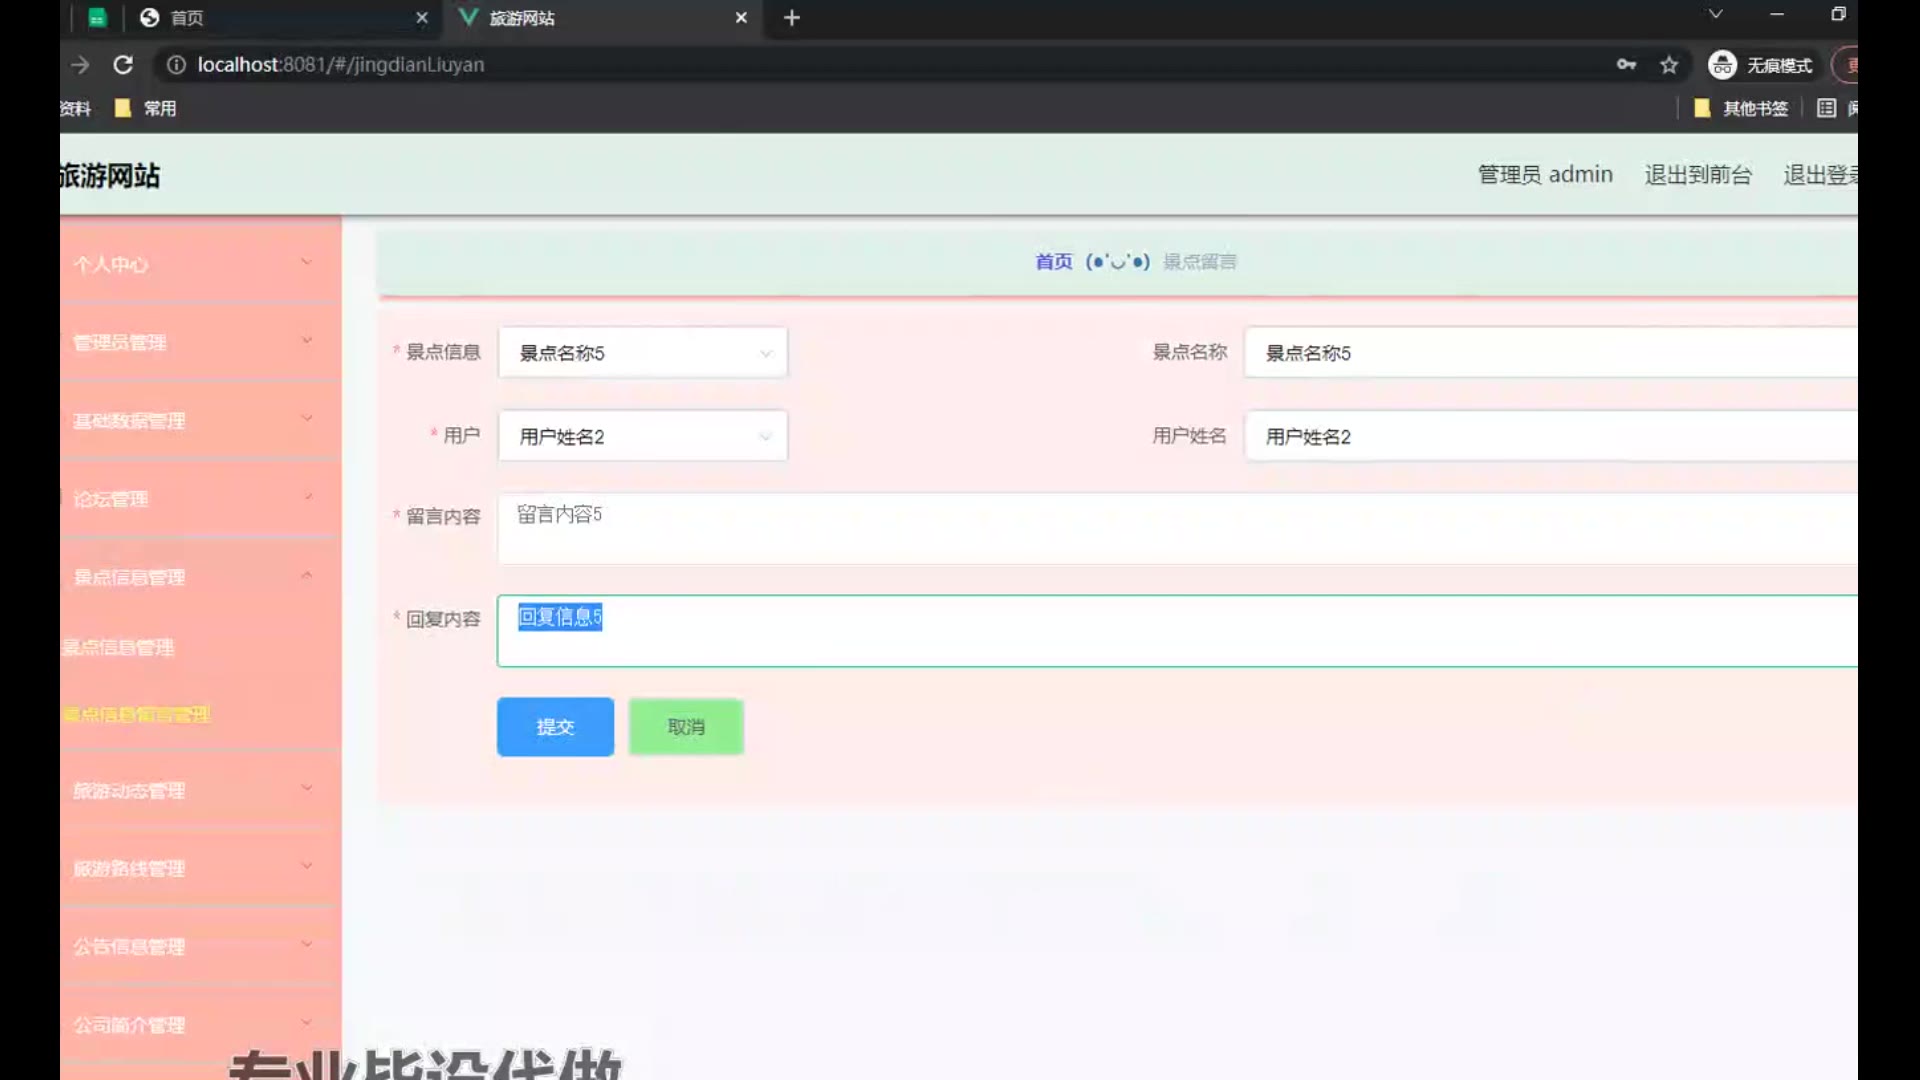The width and height of the screenshot is (1920, 1080).
Task: Click the 回复内容 text area
Action: click(1175, 632)
